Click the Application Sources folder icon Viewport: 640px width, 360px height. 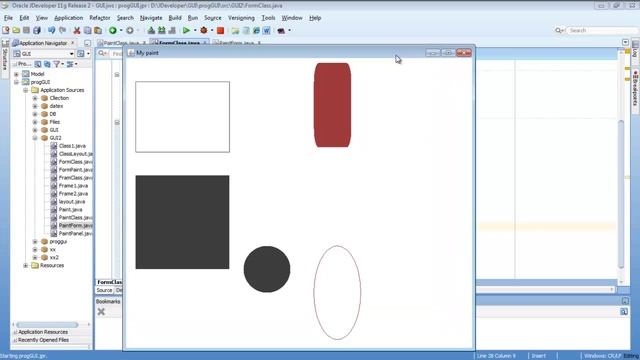click(x=35, y=90)
